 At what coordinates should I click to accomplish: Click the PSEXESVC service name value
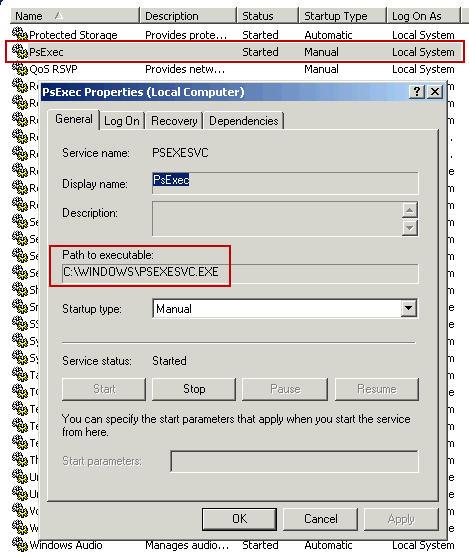click(180, 153)
